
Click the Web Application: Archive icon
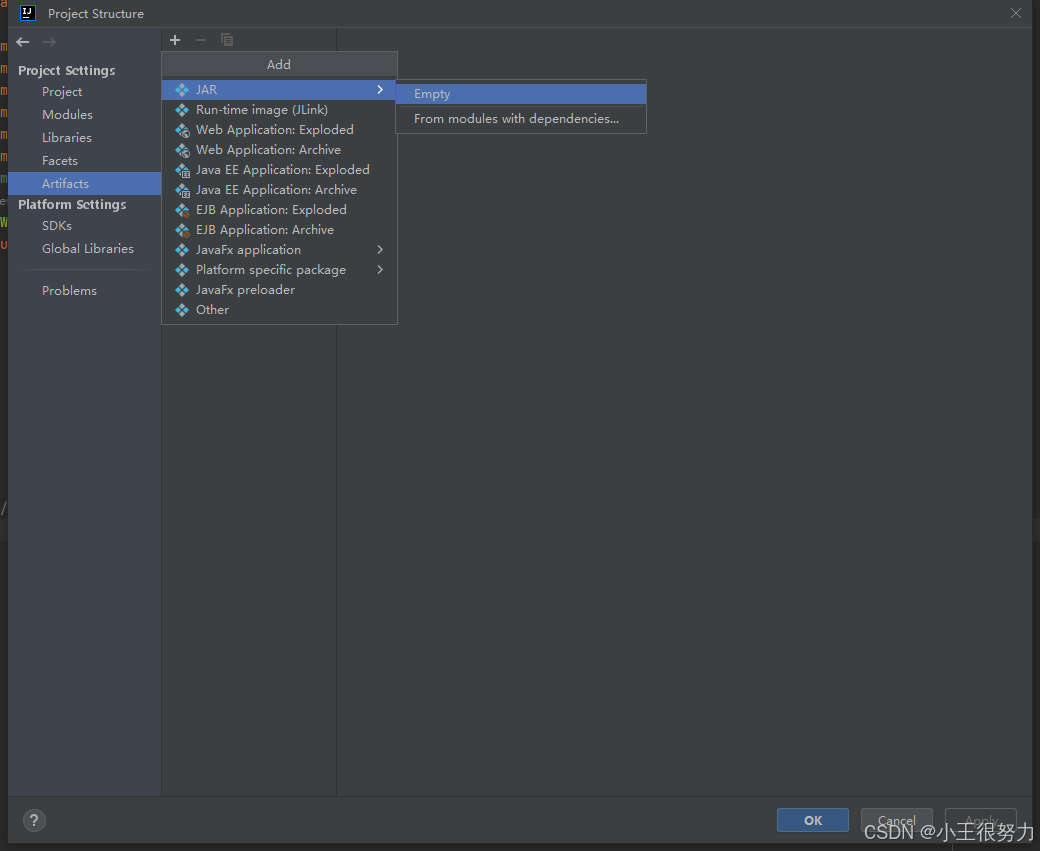pyautogui.click(x=182, y=151)
